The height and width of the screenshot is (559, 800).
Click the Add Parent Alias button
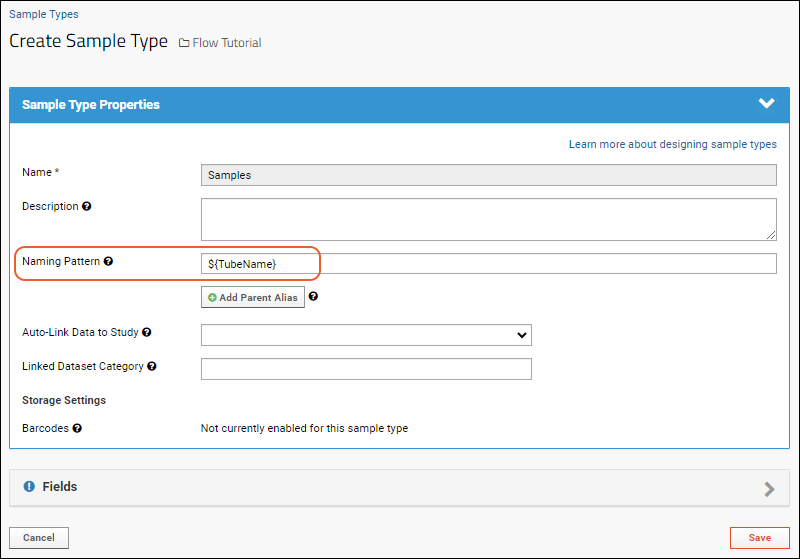253,297
